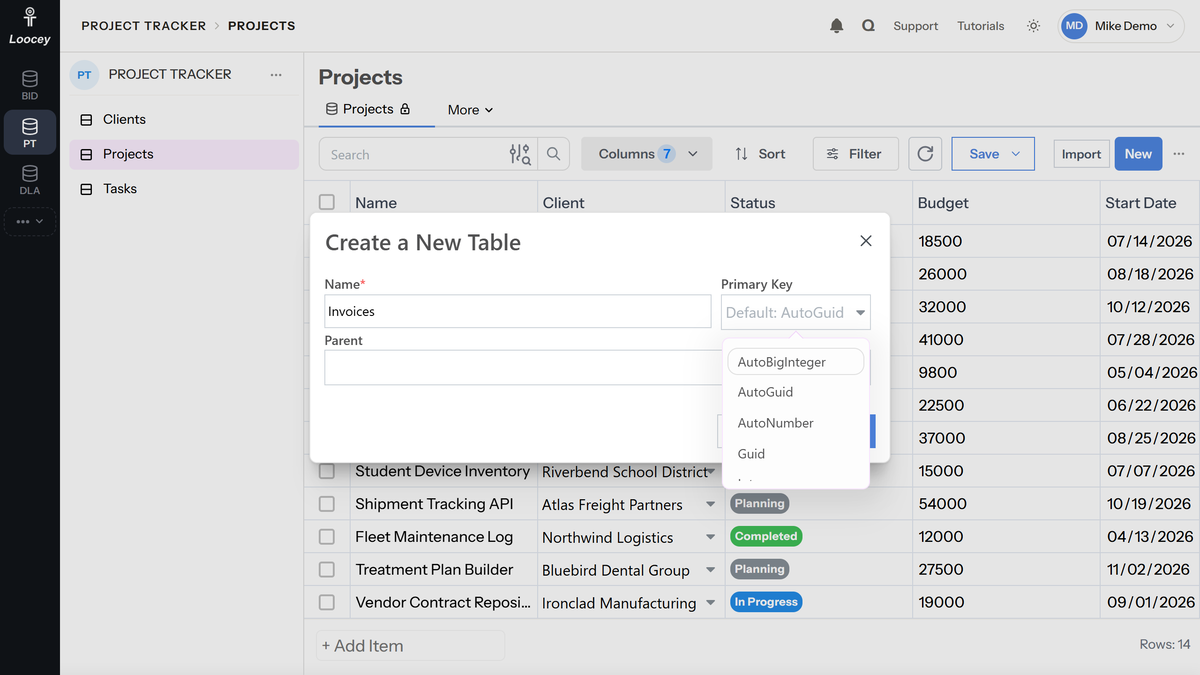Image resolution: width=1200 pixels, height=675 pixels.
Task: Click the In Progress status badge
Action: 766,602
